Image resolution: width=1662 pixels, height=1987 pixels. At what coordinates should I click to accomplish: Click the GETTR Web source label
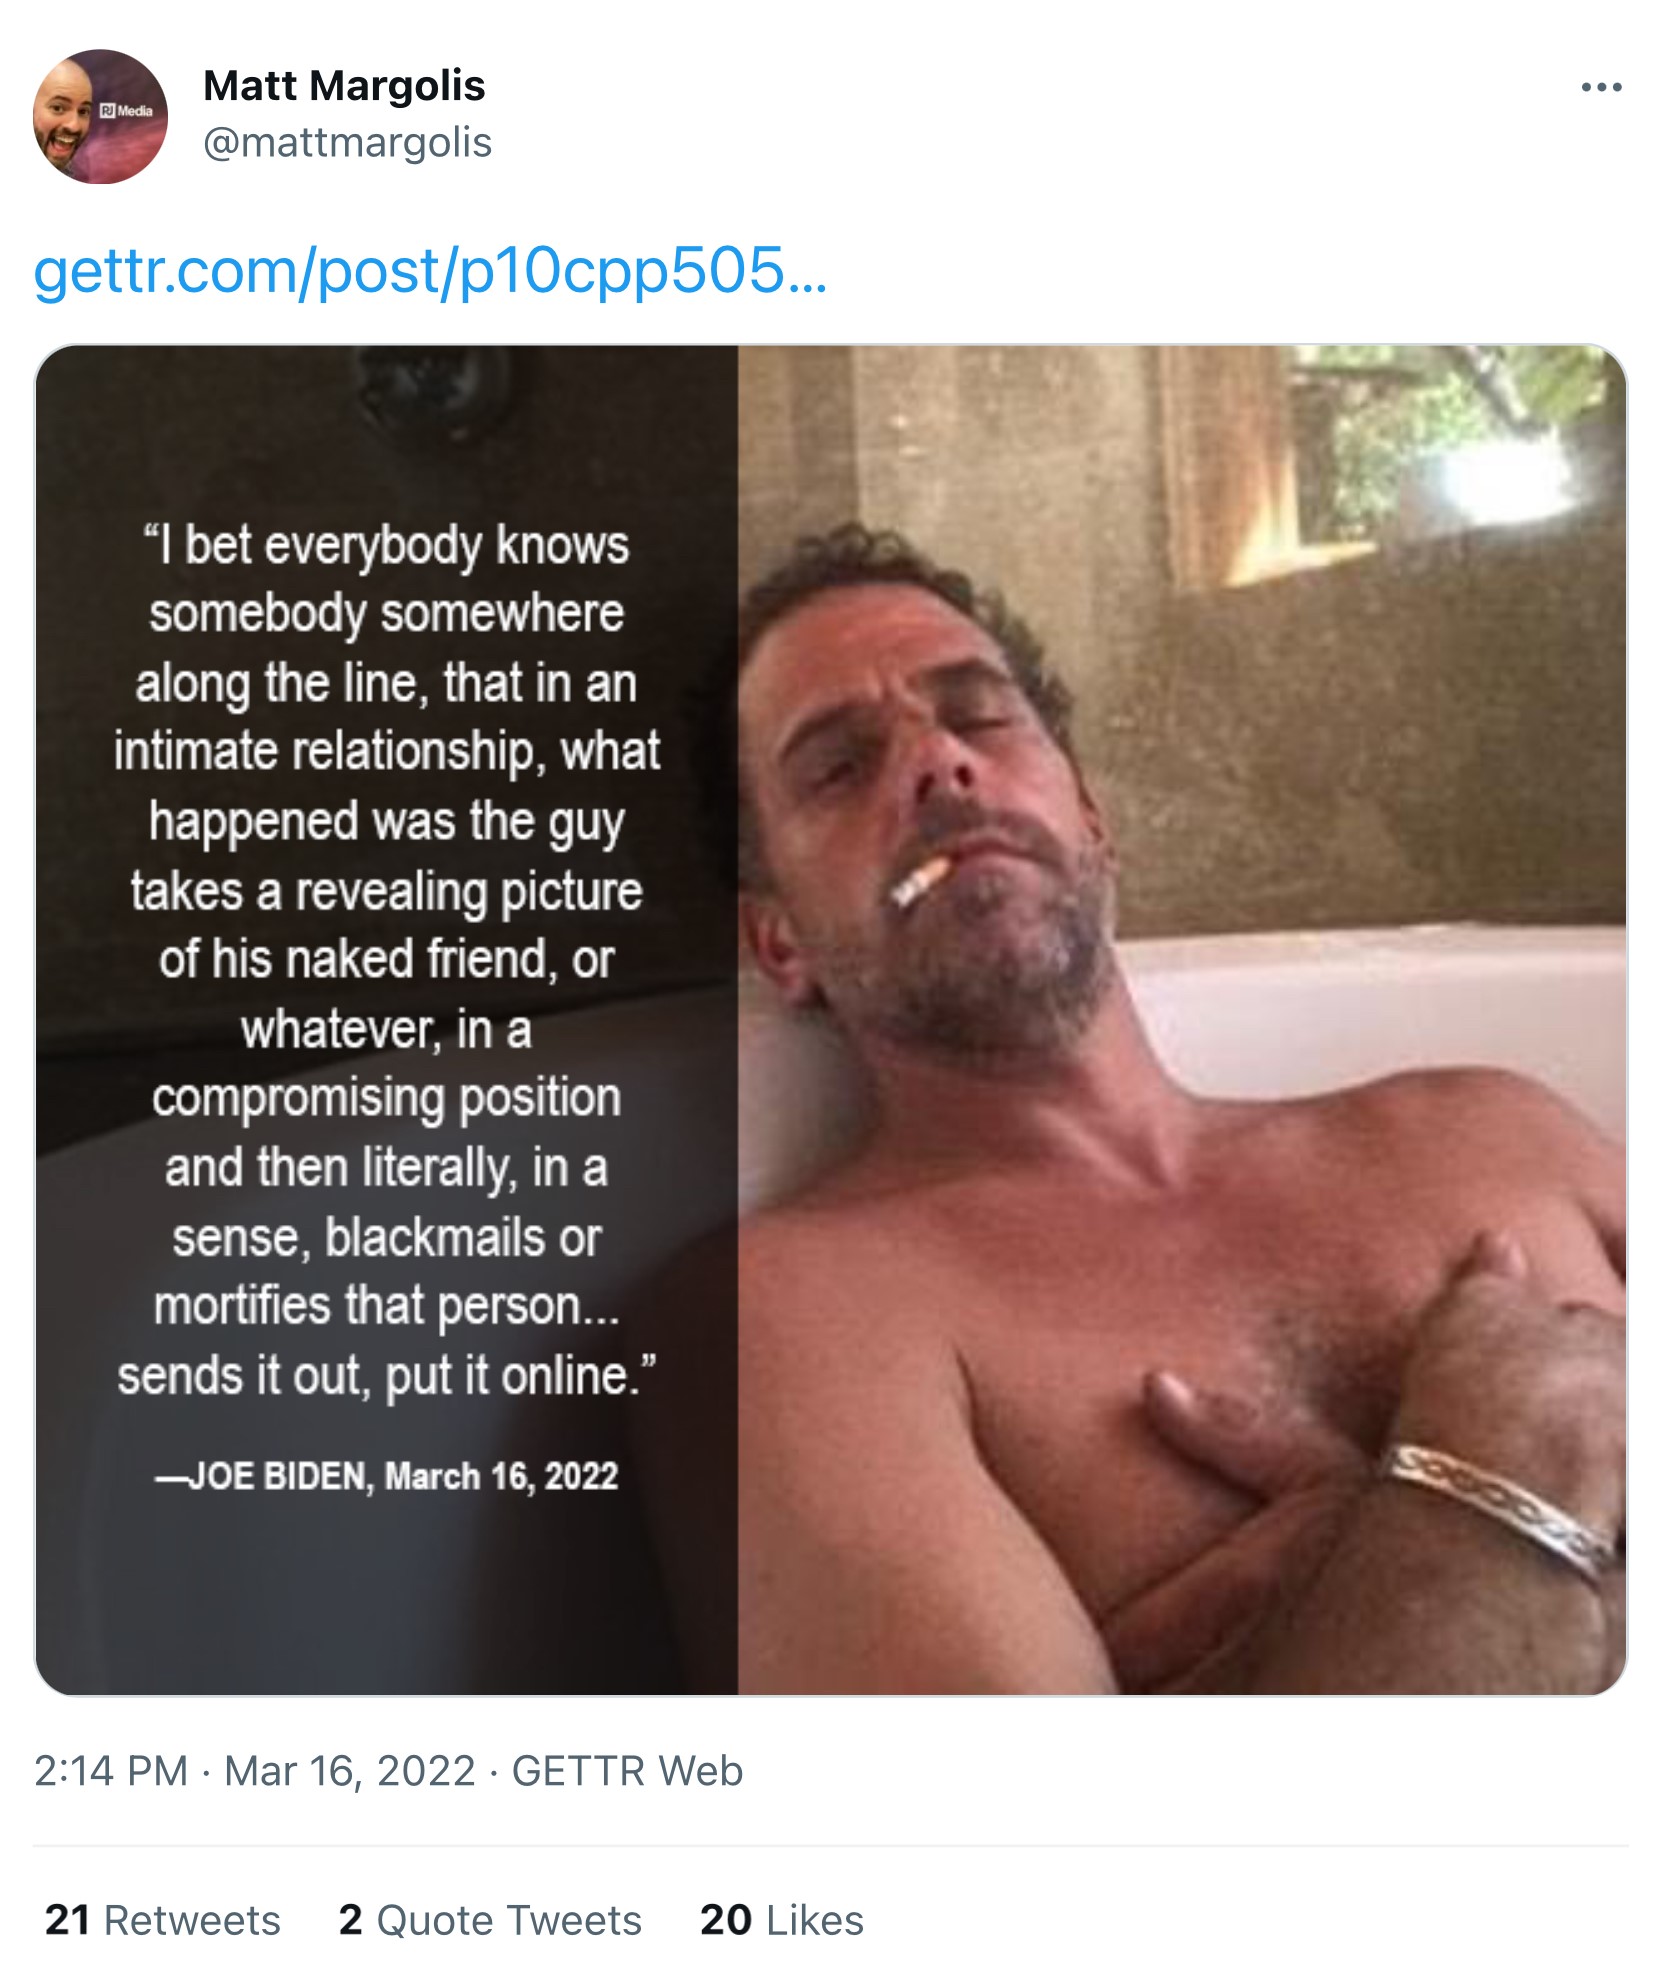[x=627, y=1771]
